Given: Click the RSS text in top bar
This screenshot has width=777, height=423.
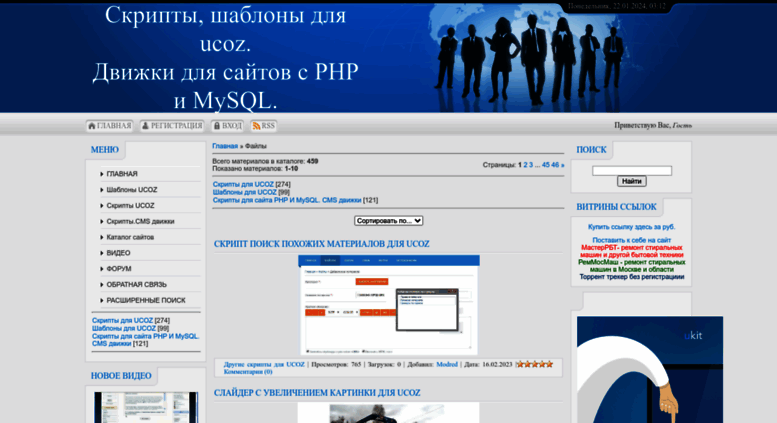Looking at the screenshot, I should [268, 126].
